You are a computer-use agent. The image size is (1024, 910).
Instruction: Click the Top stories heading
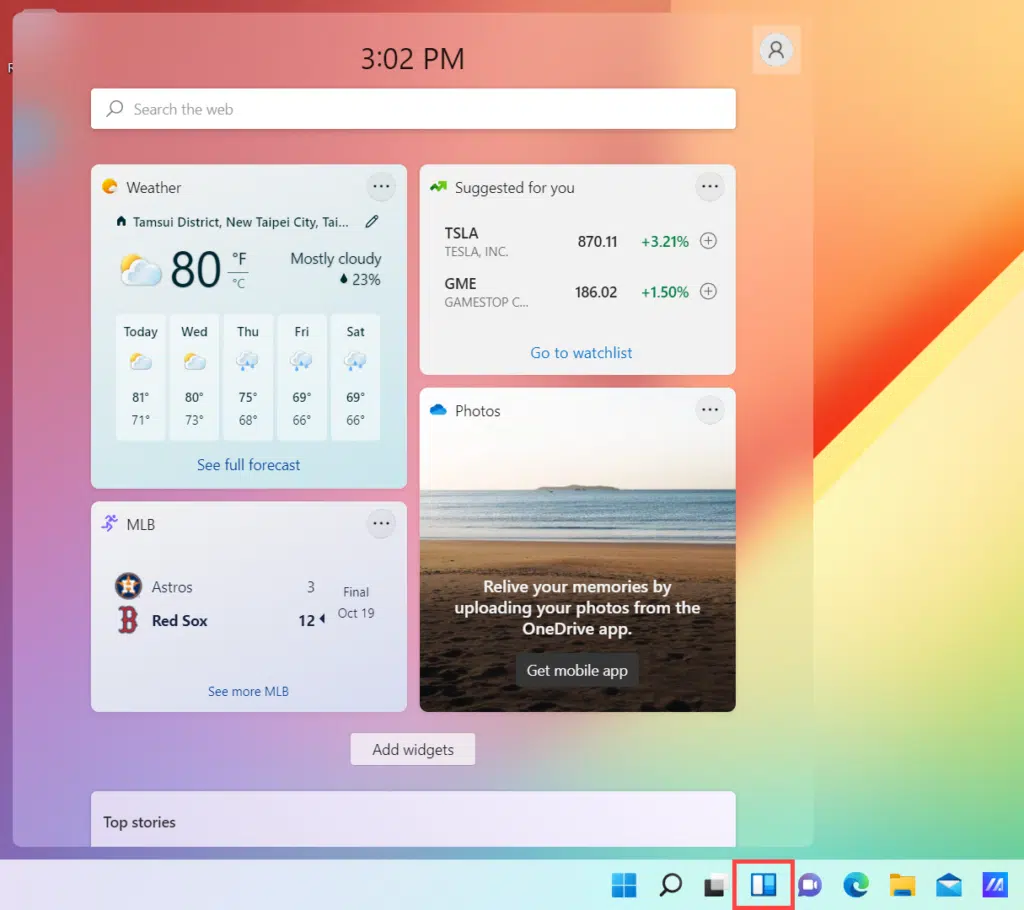click(x=139, y=822)
